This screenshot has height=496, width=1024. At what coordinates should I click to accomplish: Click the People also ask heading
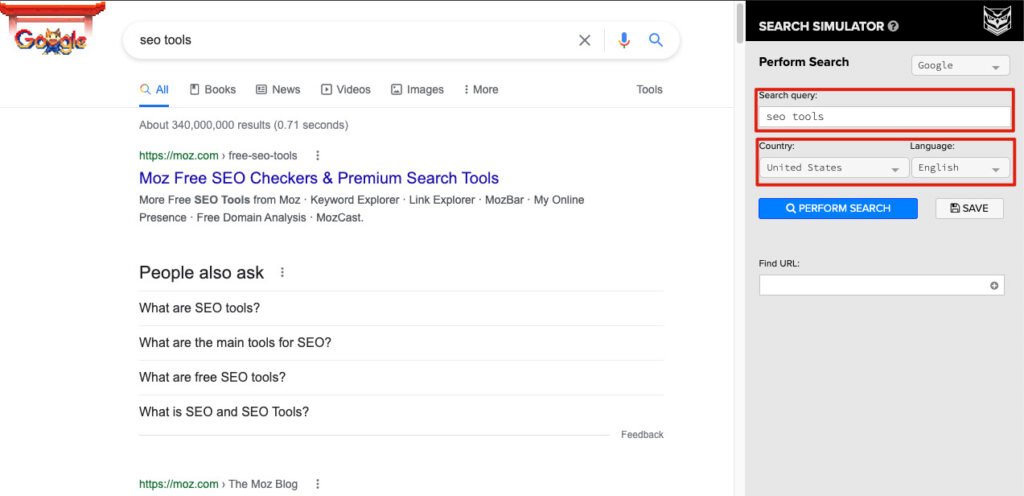point(201,272)
